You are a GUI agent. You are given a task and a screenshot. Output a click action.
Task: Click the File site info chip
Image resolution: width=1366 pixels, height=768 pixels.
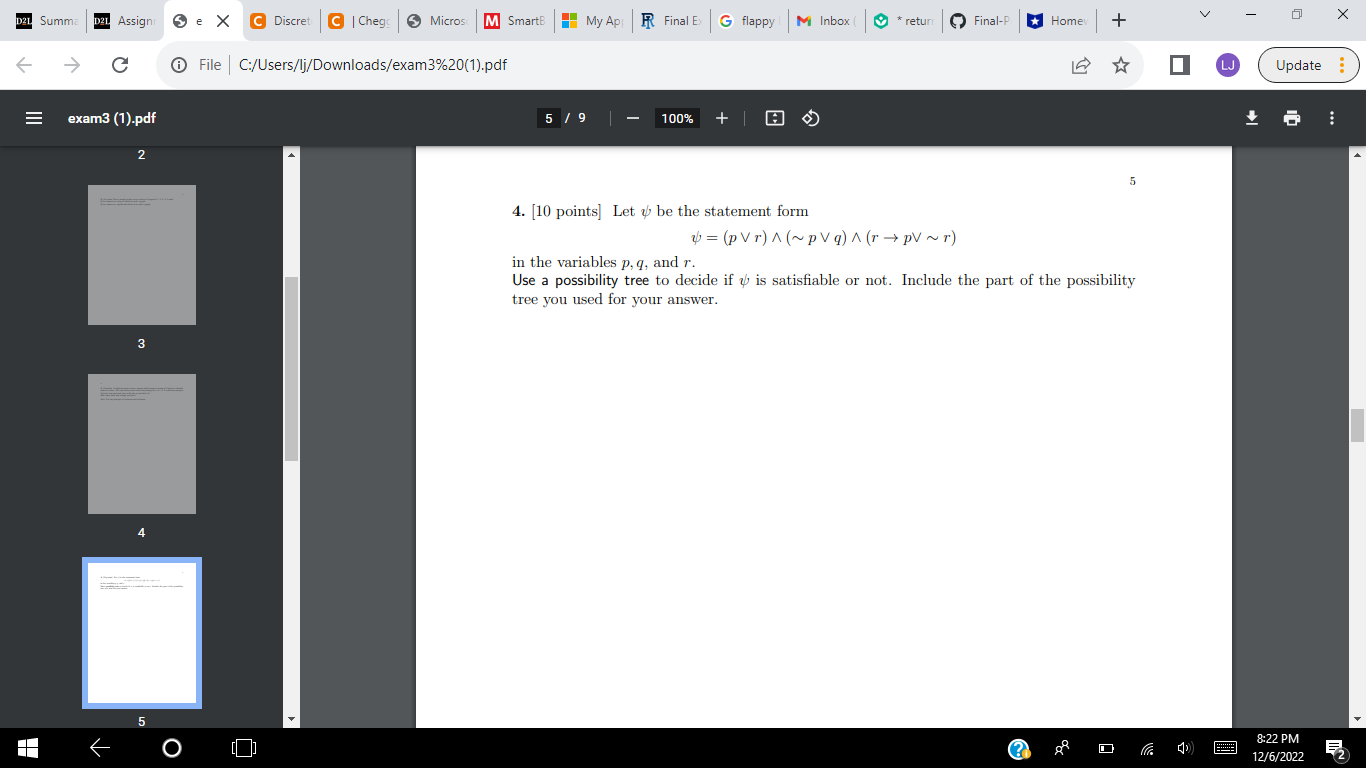pos(198,65)
